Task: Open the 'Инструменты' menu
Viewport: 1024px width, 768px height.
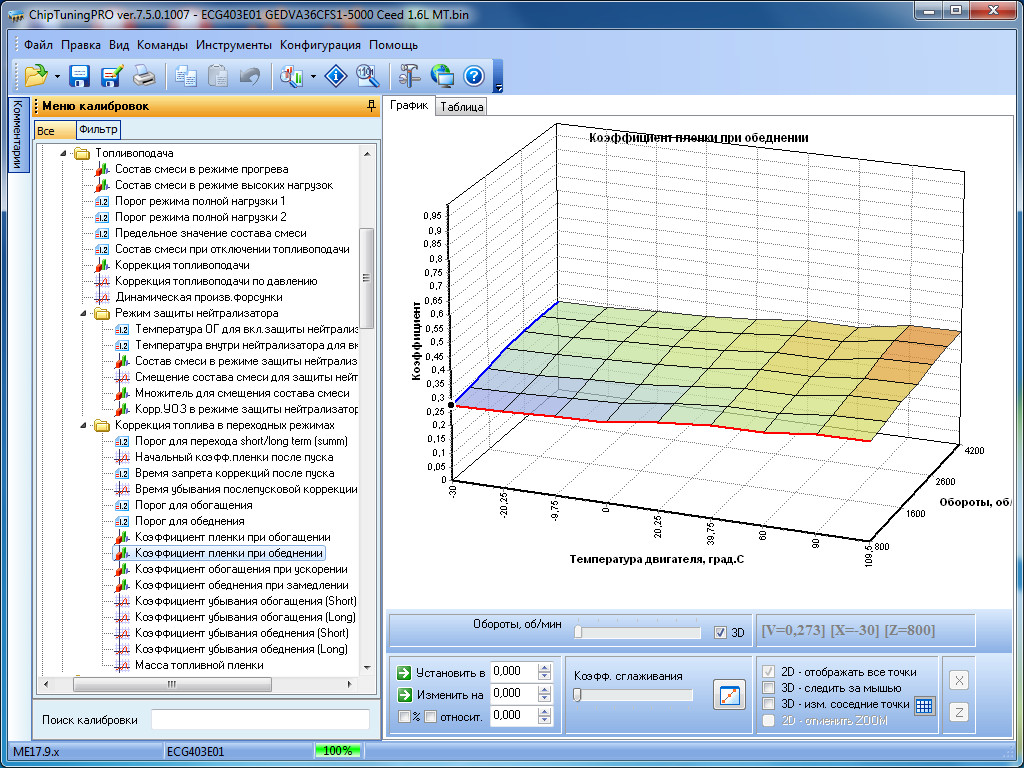Action: (x=233, y=45)
